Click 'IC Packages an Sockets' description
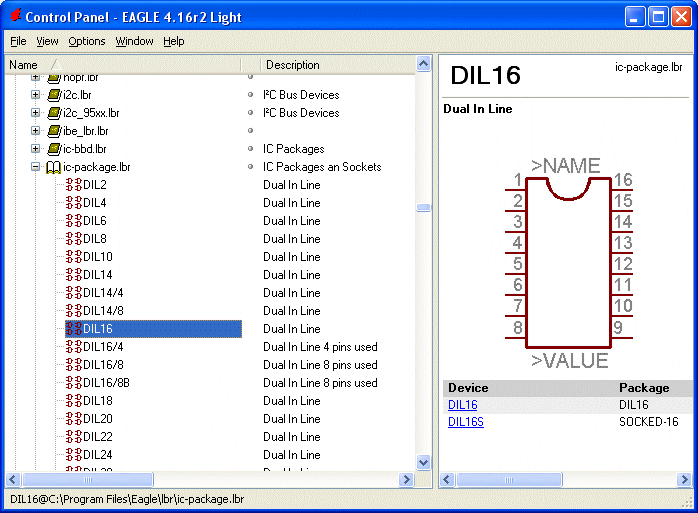This screenshot has height=513, width=698. tap(322, 167)
